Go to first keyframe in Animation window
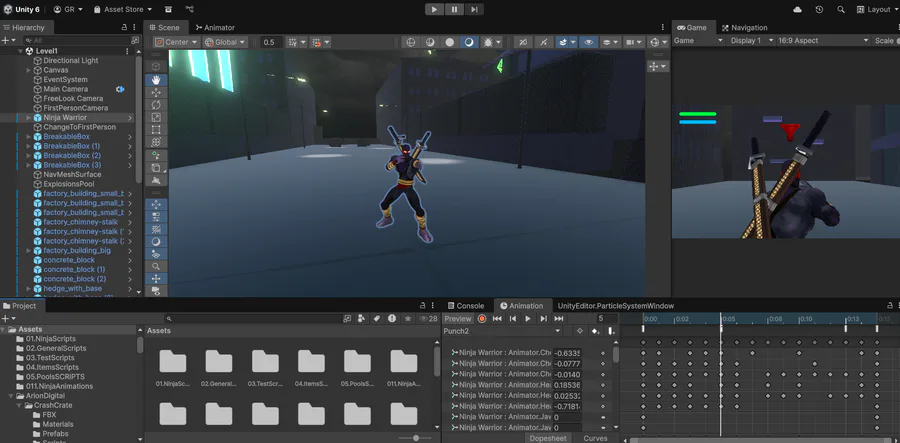 [x=498, y=318]
